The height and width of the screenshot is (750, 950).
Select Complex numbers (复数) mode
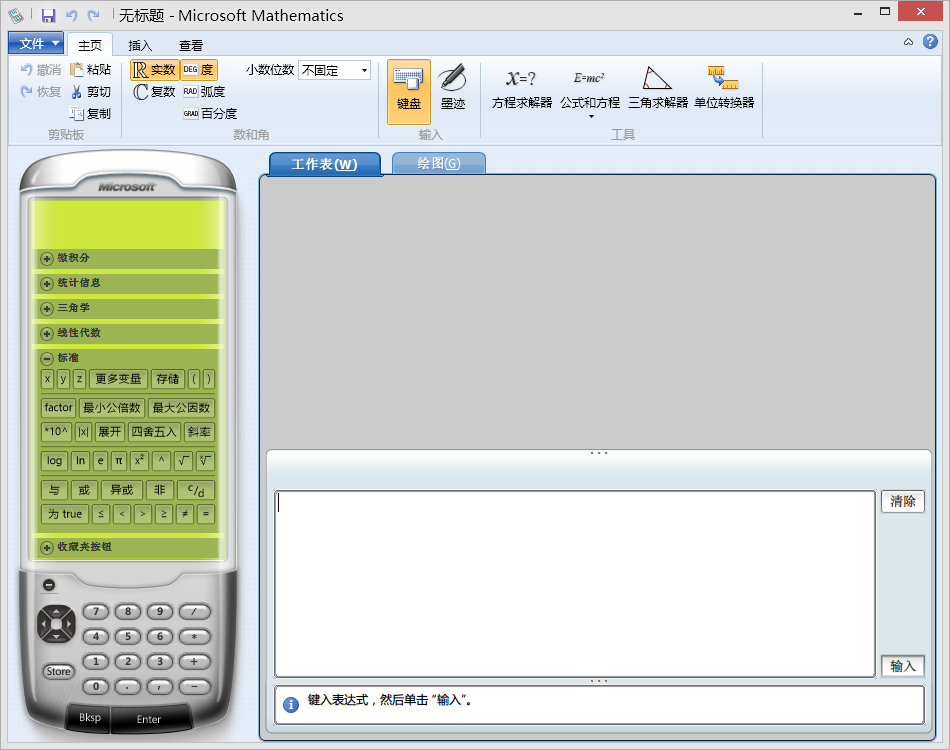(x=155, y=92)
